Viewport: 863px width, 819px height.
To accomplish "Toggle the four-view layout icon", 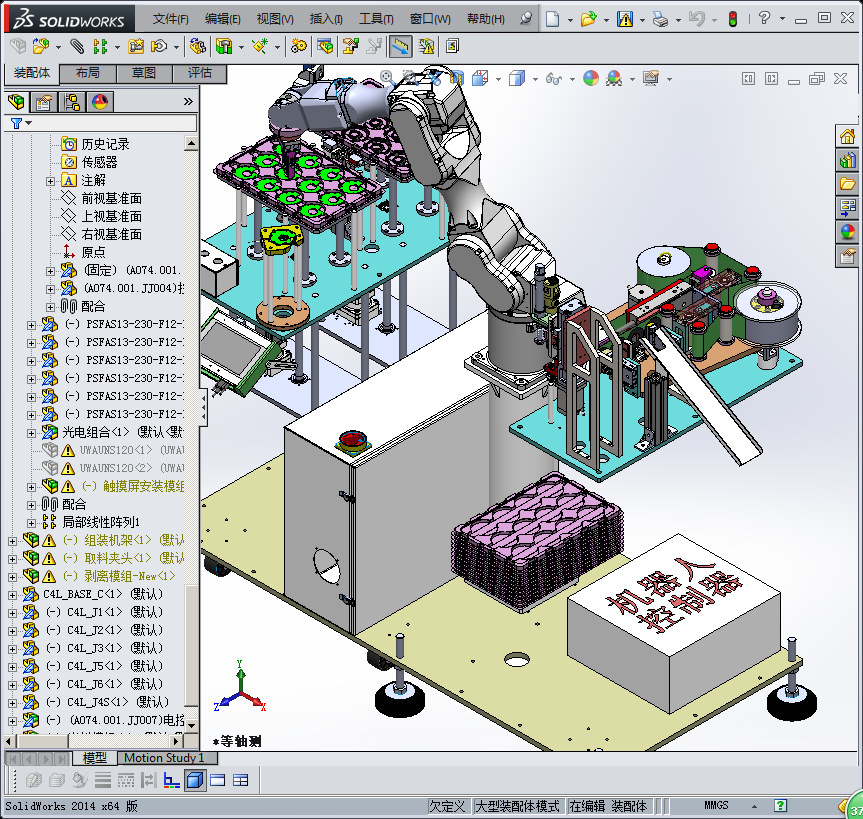I will (x=241, y=780).
